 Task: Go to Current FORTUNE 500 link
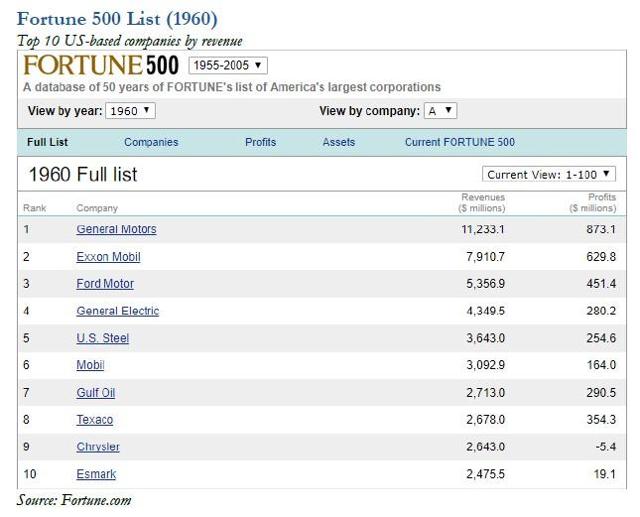point(459,142)
